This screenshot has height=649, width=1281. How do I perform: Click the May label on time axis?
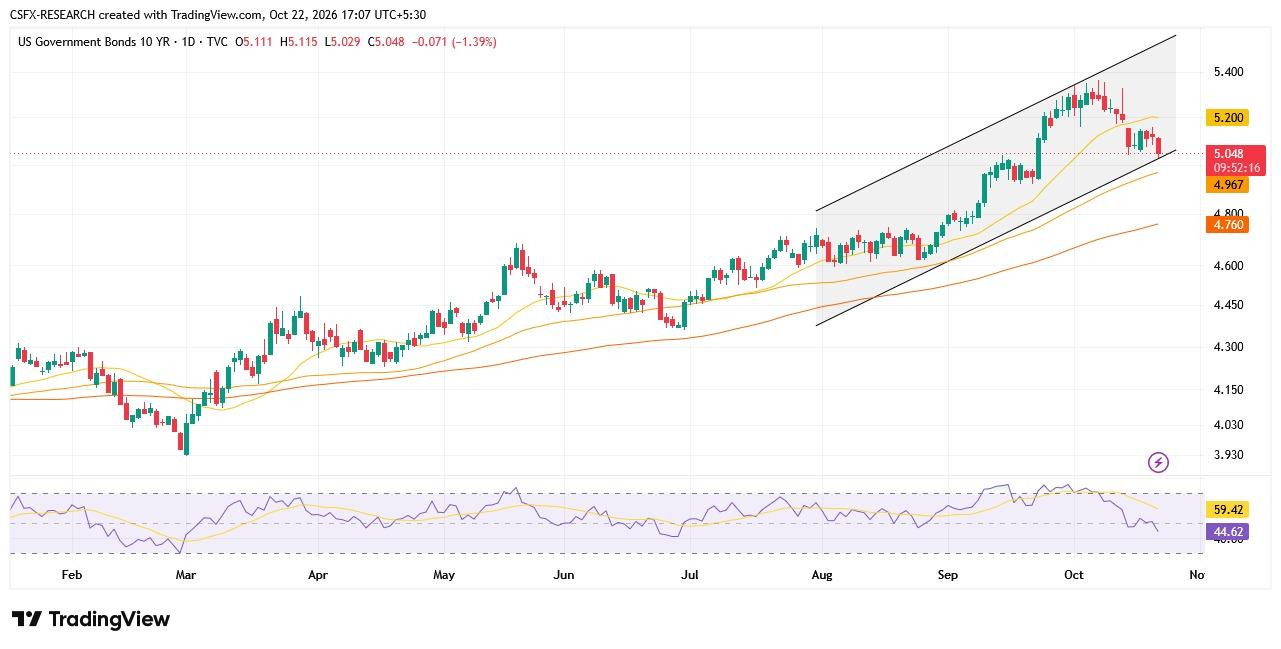(x=444, y=575)
